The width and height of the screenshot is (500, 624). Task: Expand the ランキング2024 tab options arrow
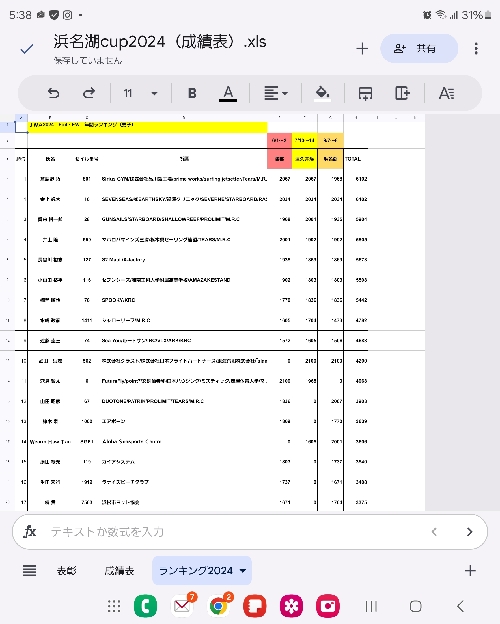[243, 571]
